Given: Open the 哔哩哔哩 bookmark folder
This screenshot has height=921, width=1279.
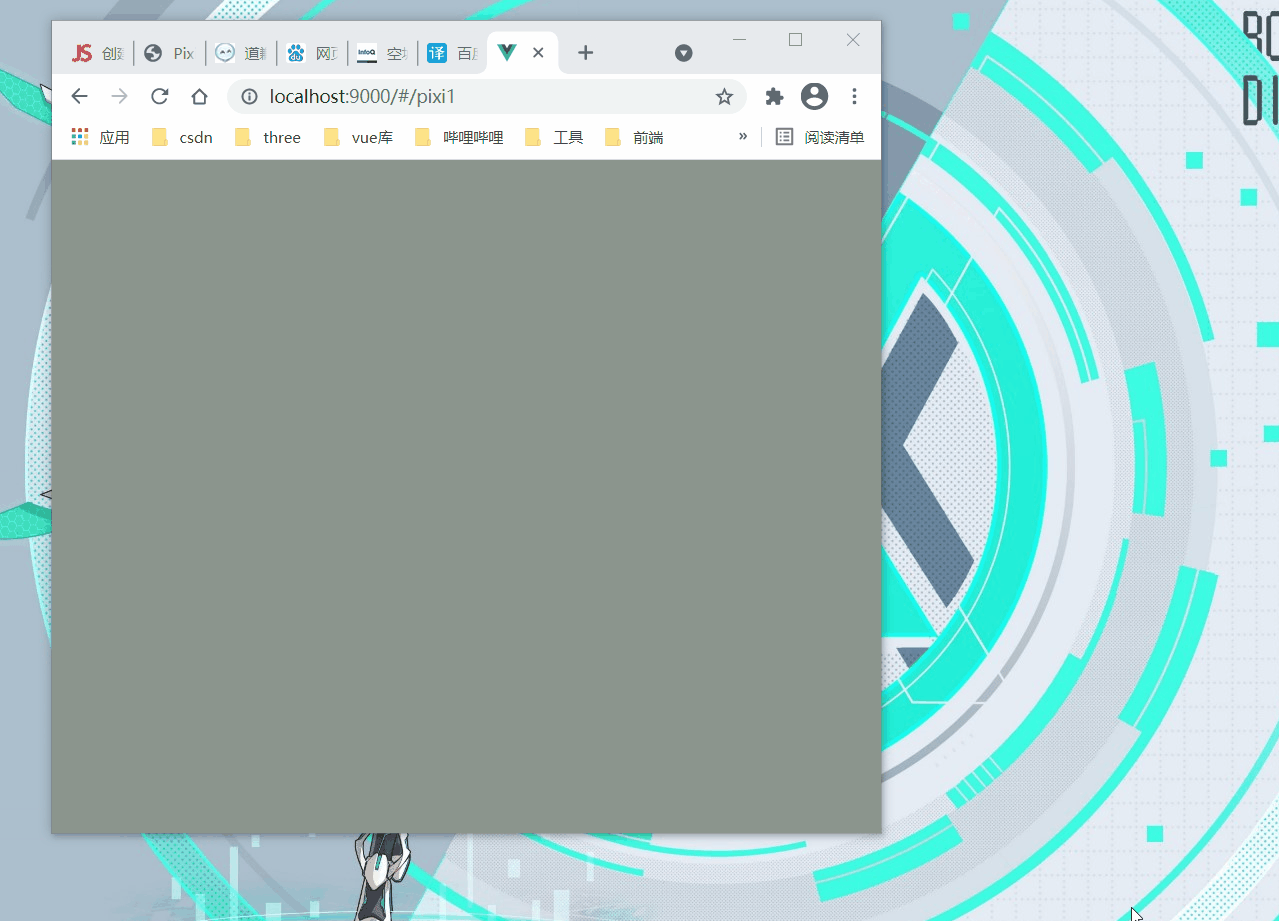Looking at the screenshot, I should pos(459,138).
